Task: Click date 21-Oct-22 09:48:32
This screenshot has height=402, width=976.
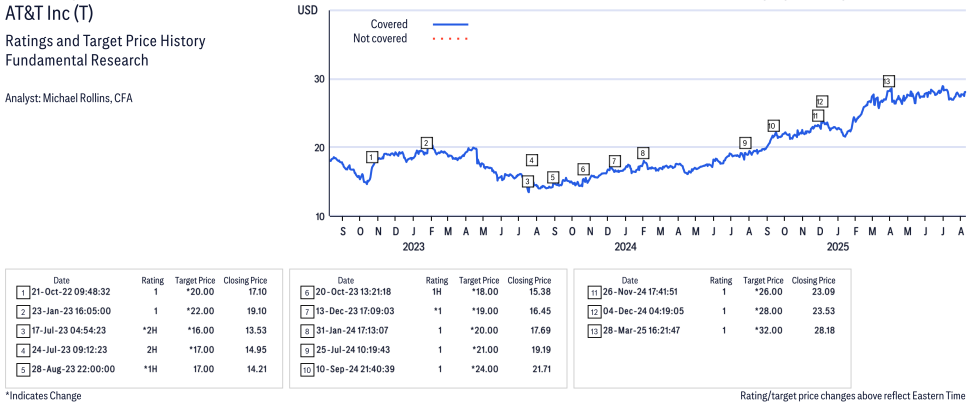Action: click(70, 291)
